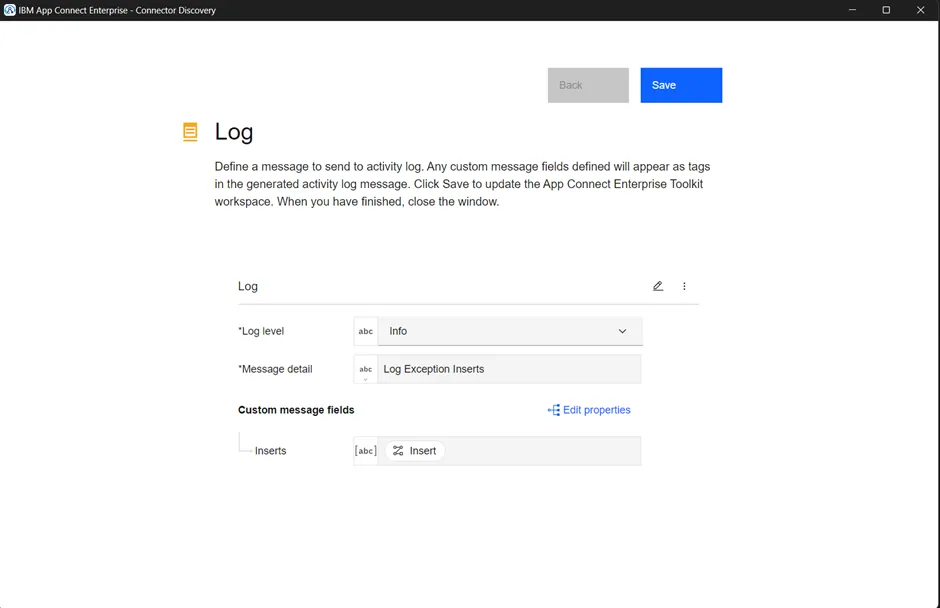
Task: Click the empty area of Inserts field
Action: coord(543,451)
